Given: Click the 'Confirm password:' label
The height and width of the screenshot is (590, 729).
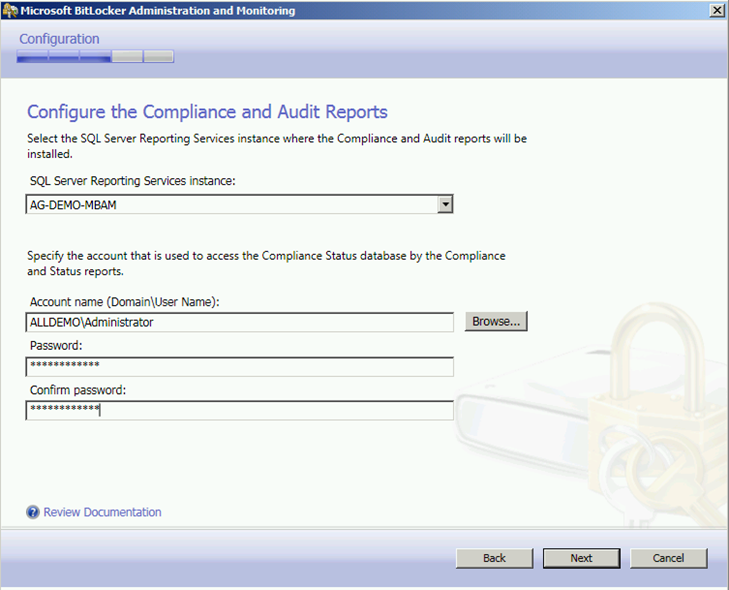Looking at the screenshot, I should click(78, 390).
